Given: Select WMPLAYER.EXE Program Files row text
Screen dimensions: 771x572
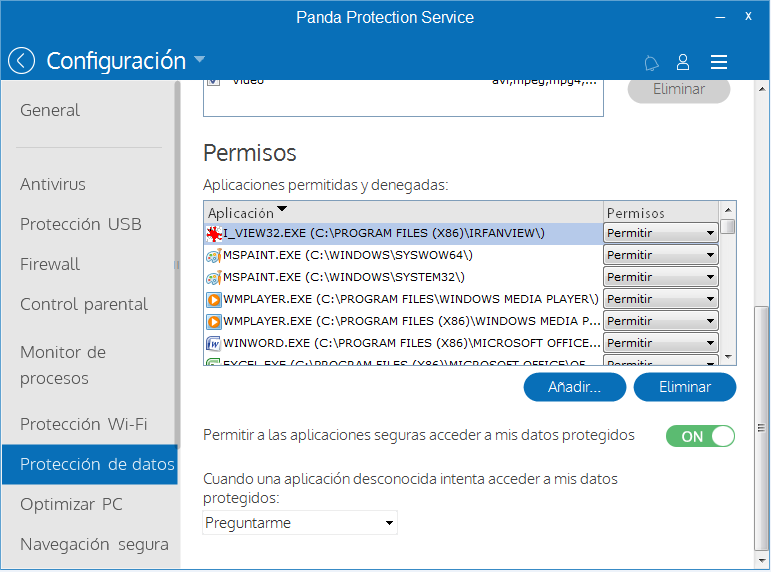Looking at the screenshot, I should point(411,299).
